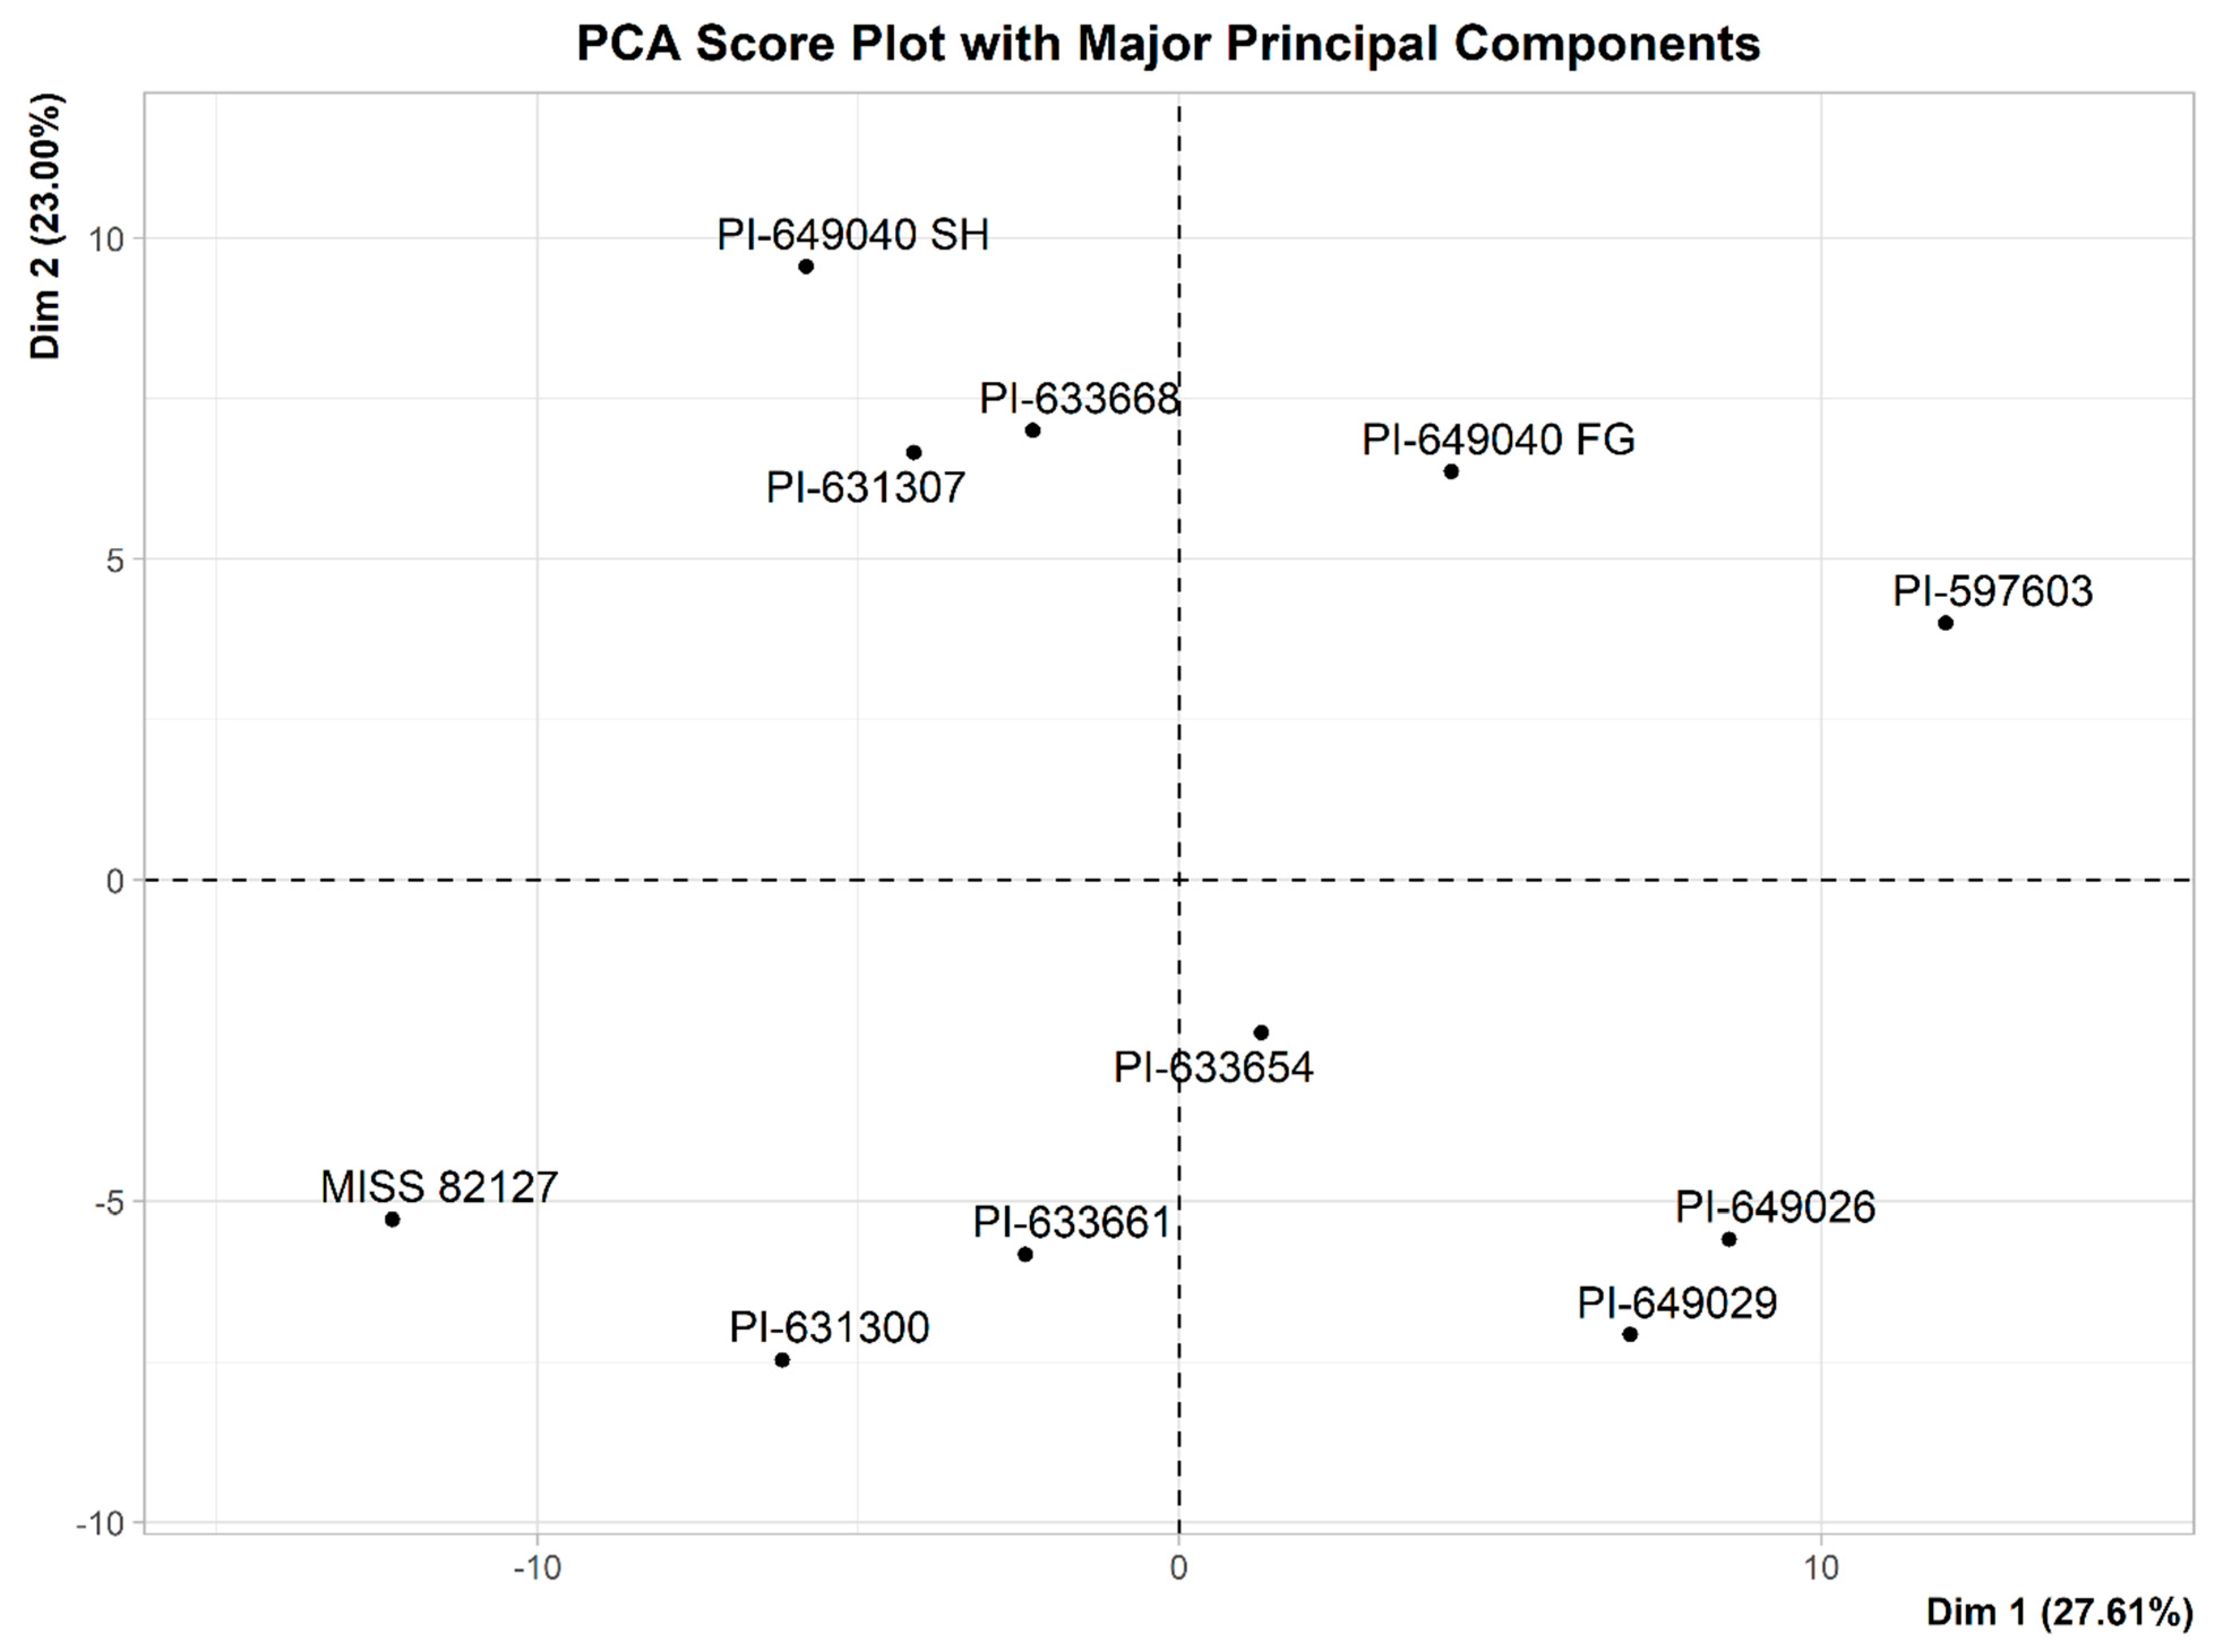Click the Dim 2 (23.00%) axis label
This screenshot has height=1652, width=2214.
tap(46, 226)
